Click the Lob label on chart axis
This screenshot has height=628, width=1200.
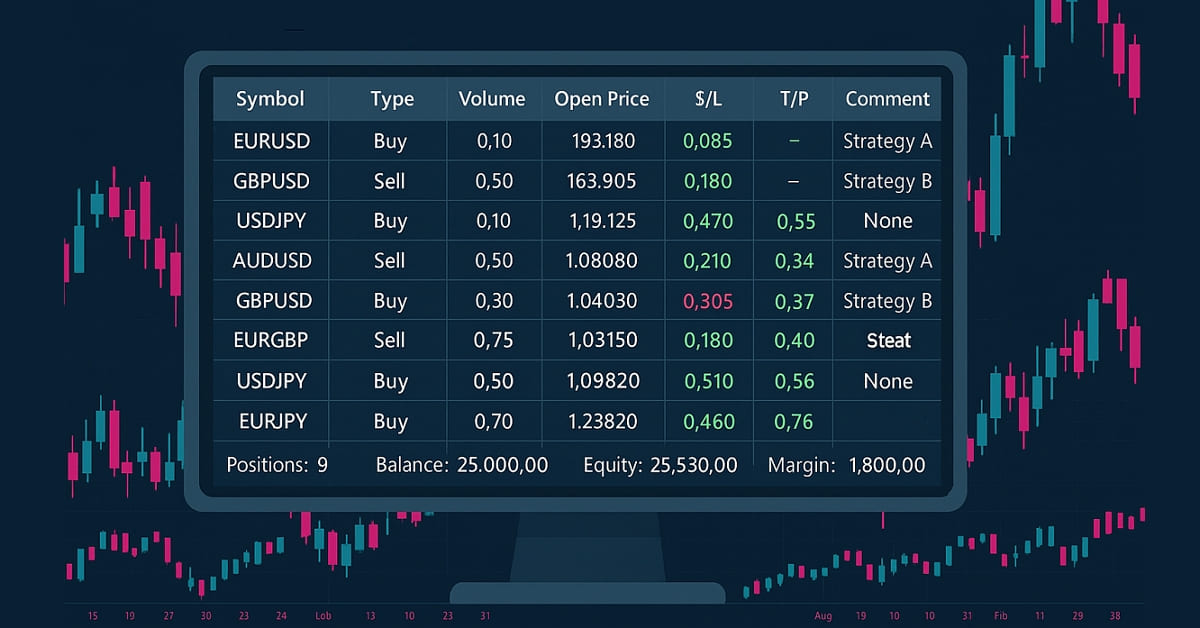[323, 616]
